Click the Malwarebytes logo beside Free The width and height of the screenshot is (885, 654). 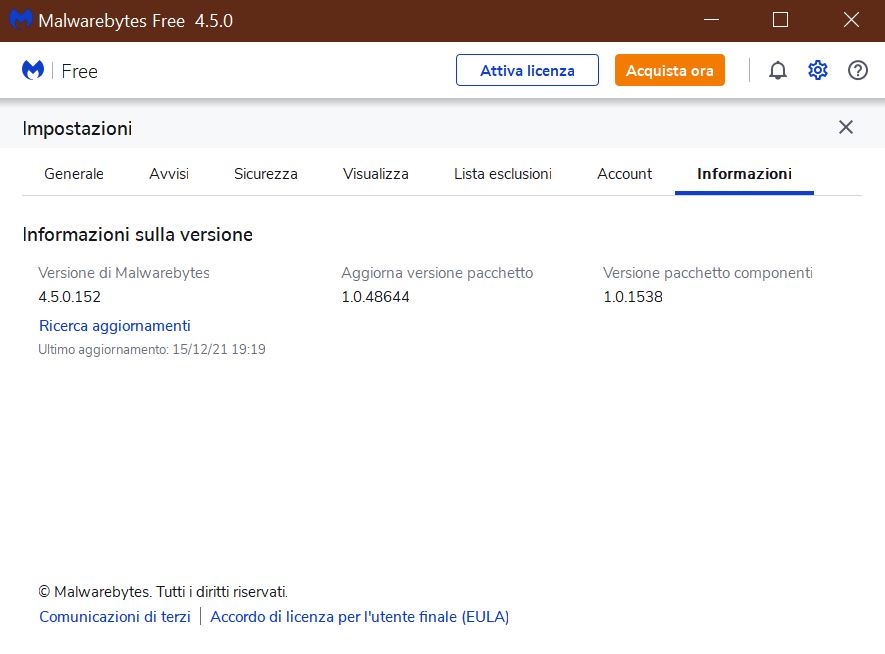click(x=33, y=71)
